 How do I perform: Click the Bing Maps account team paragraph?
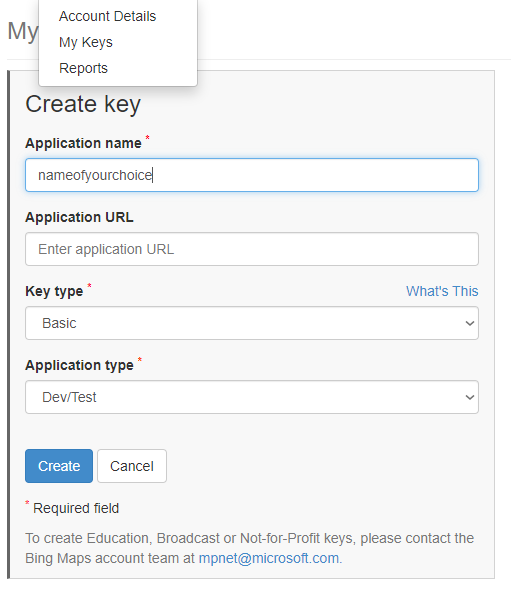(250, 548)
